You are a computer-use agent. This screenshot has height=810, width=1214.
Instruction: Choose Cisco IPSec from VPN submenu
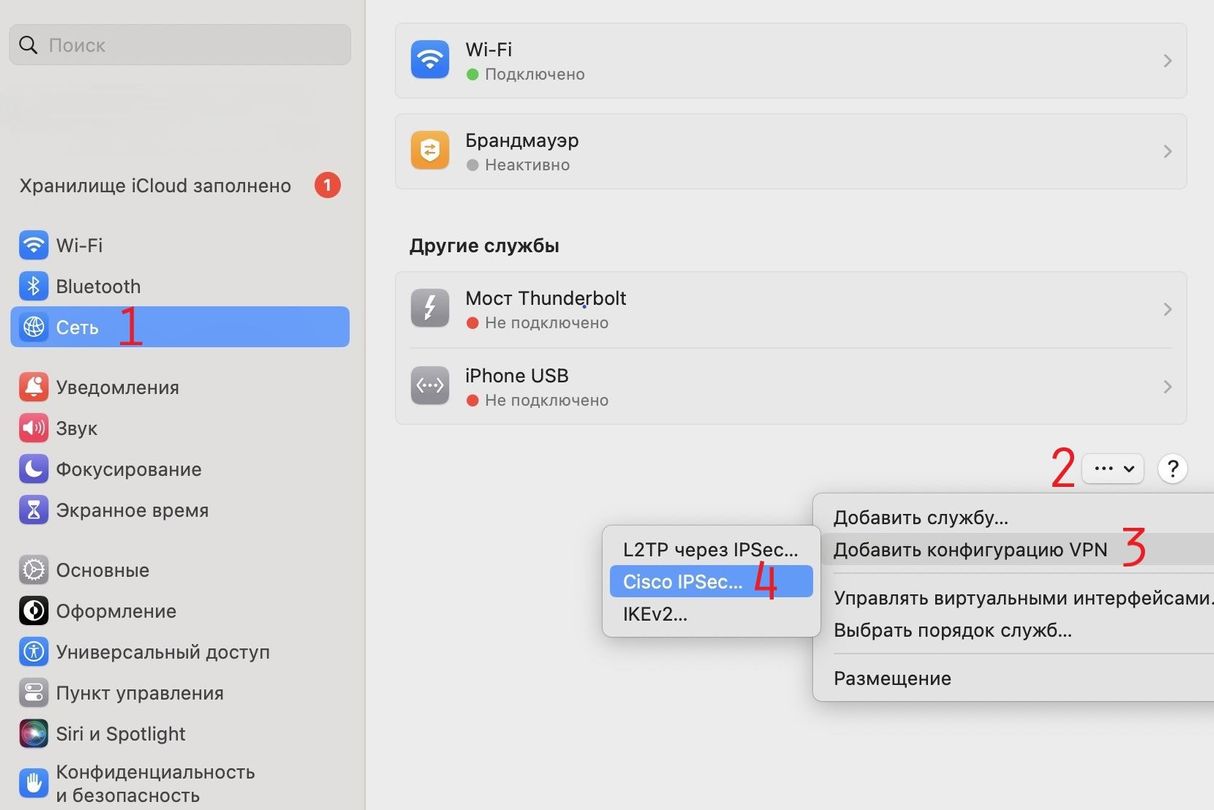click(683, 582)
